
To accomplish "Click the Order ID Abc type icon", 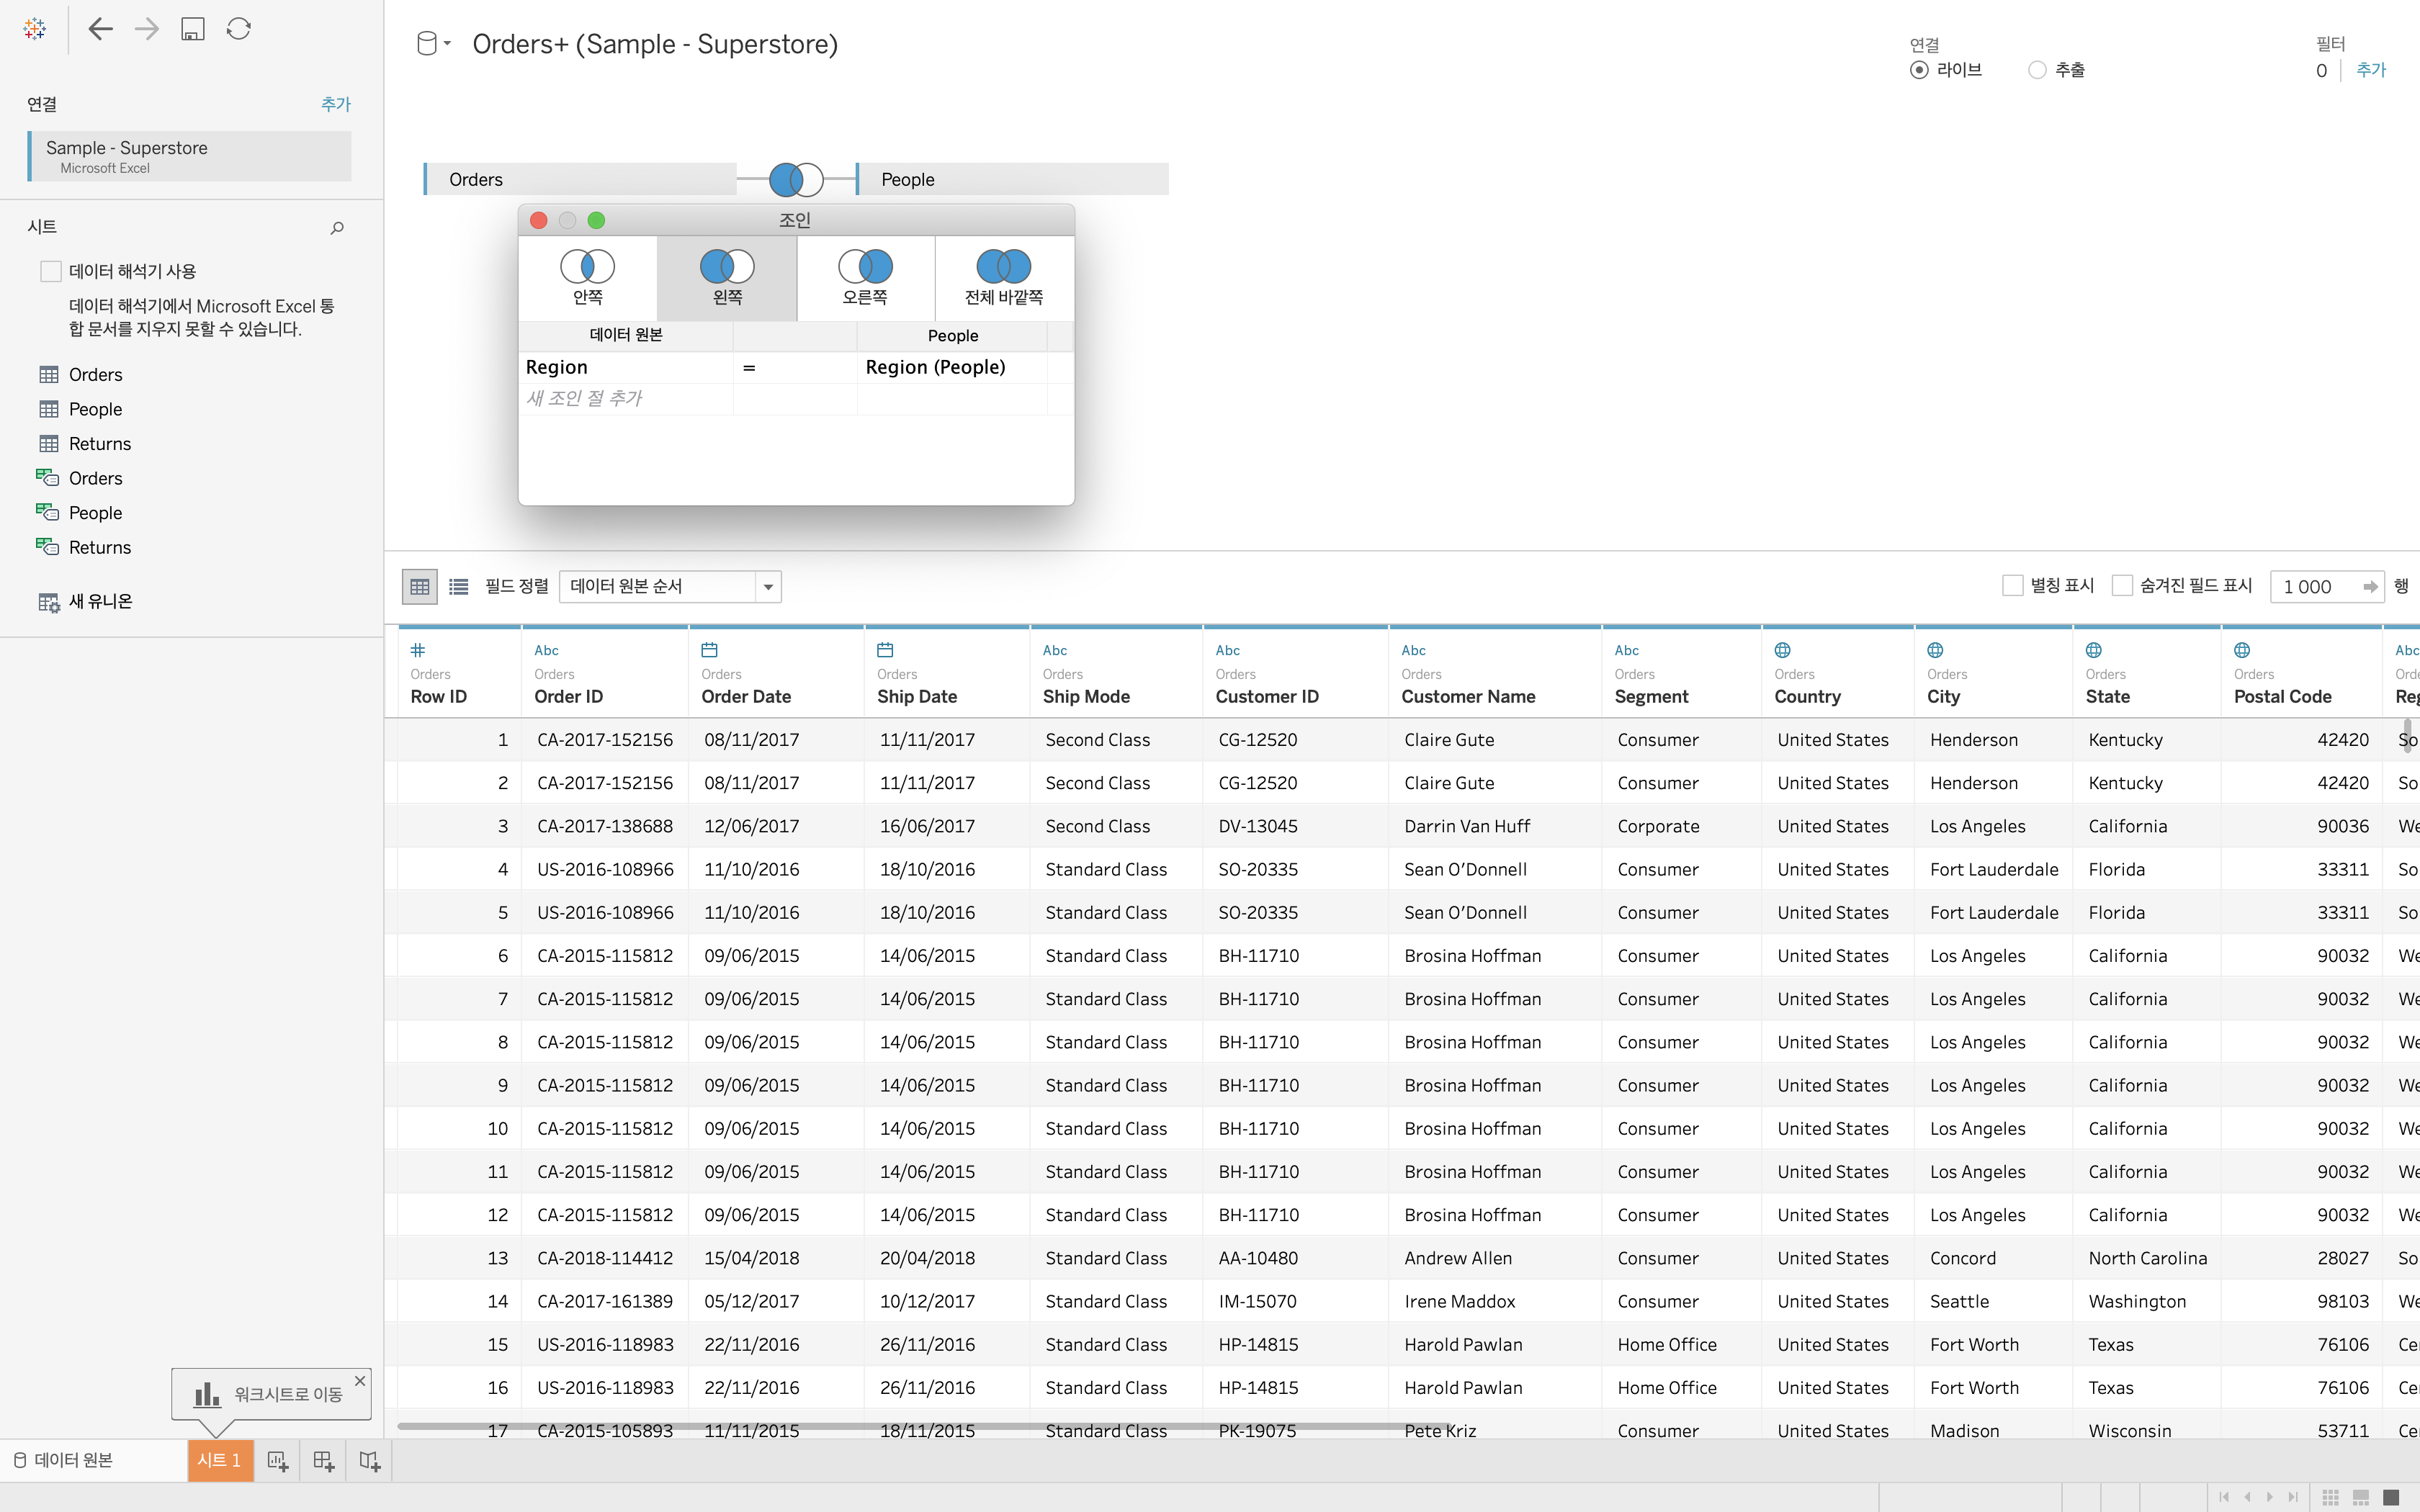I will (x=546, y=650).
